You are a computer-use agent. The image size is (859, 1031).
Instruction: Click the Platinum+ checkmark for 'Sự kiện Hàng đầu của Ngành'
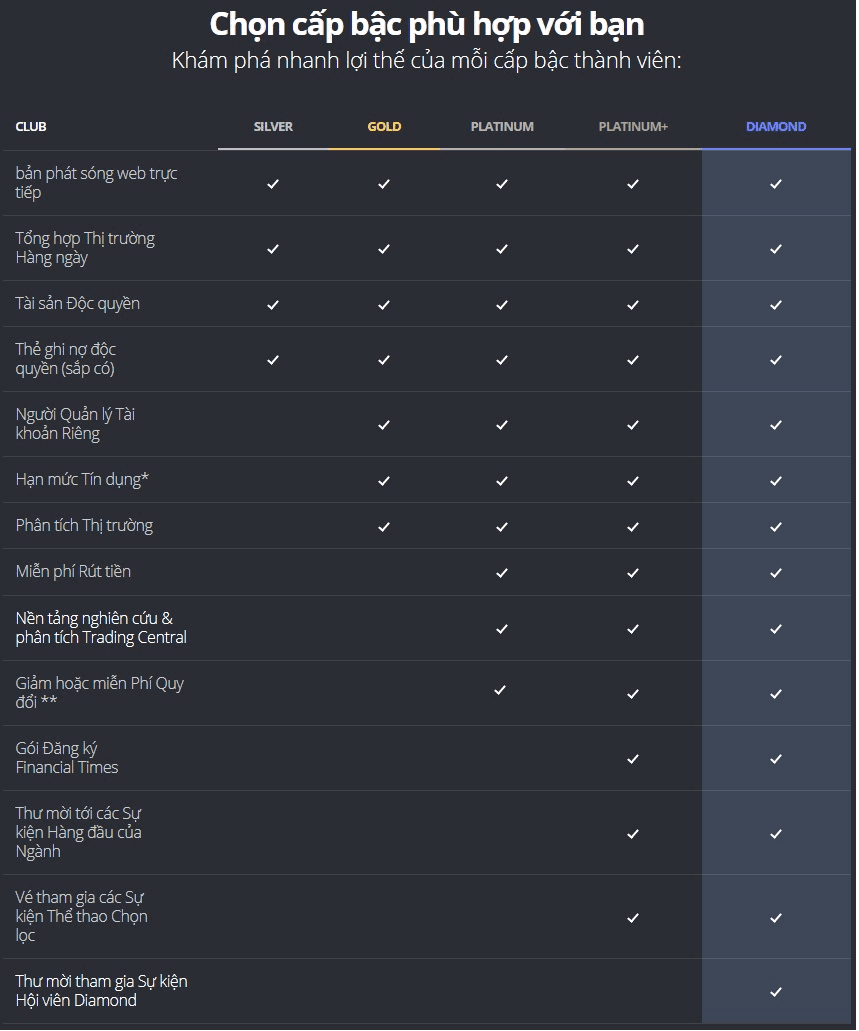click(633, 834)
